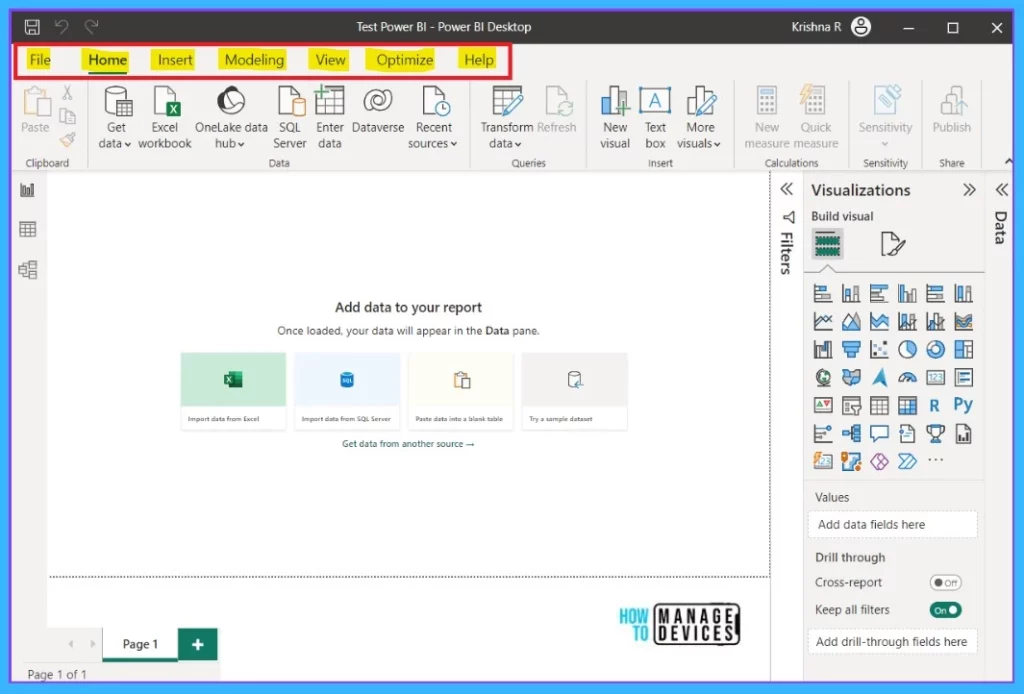Image resolution: width=1024 pixels, height=694 pixels.
Task: Open the Optimize tab
Action: [x=405, y=60]
